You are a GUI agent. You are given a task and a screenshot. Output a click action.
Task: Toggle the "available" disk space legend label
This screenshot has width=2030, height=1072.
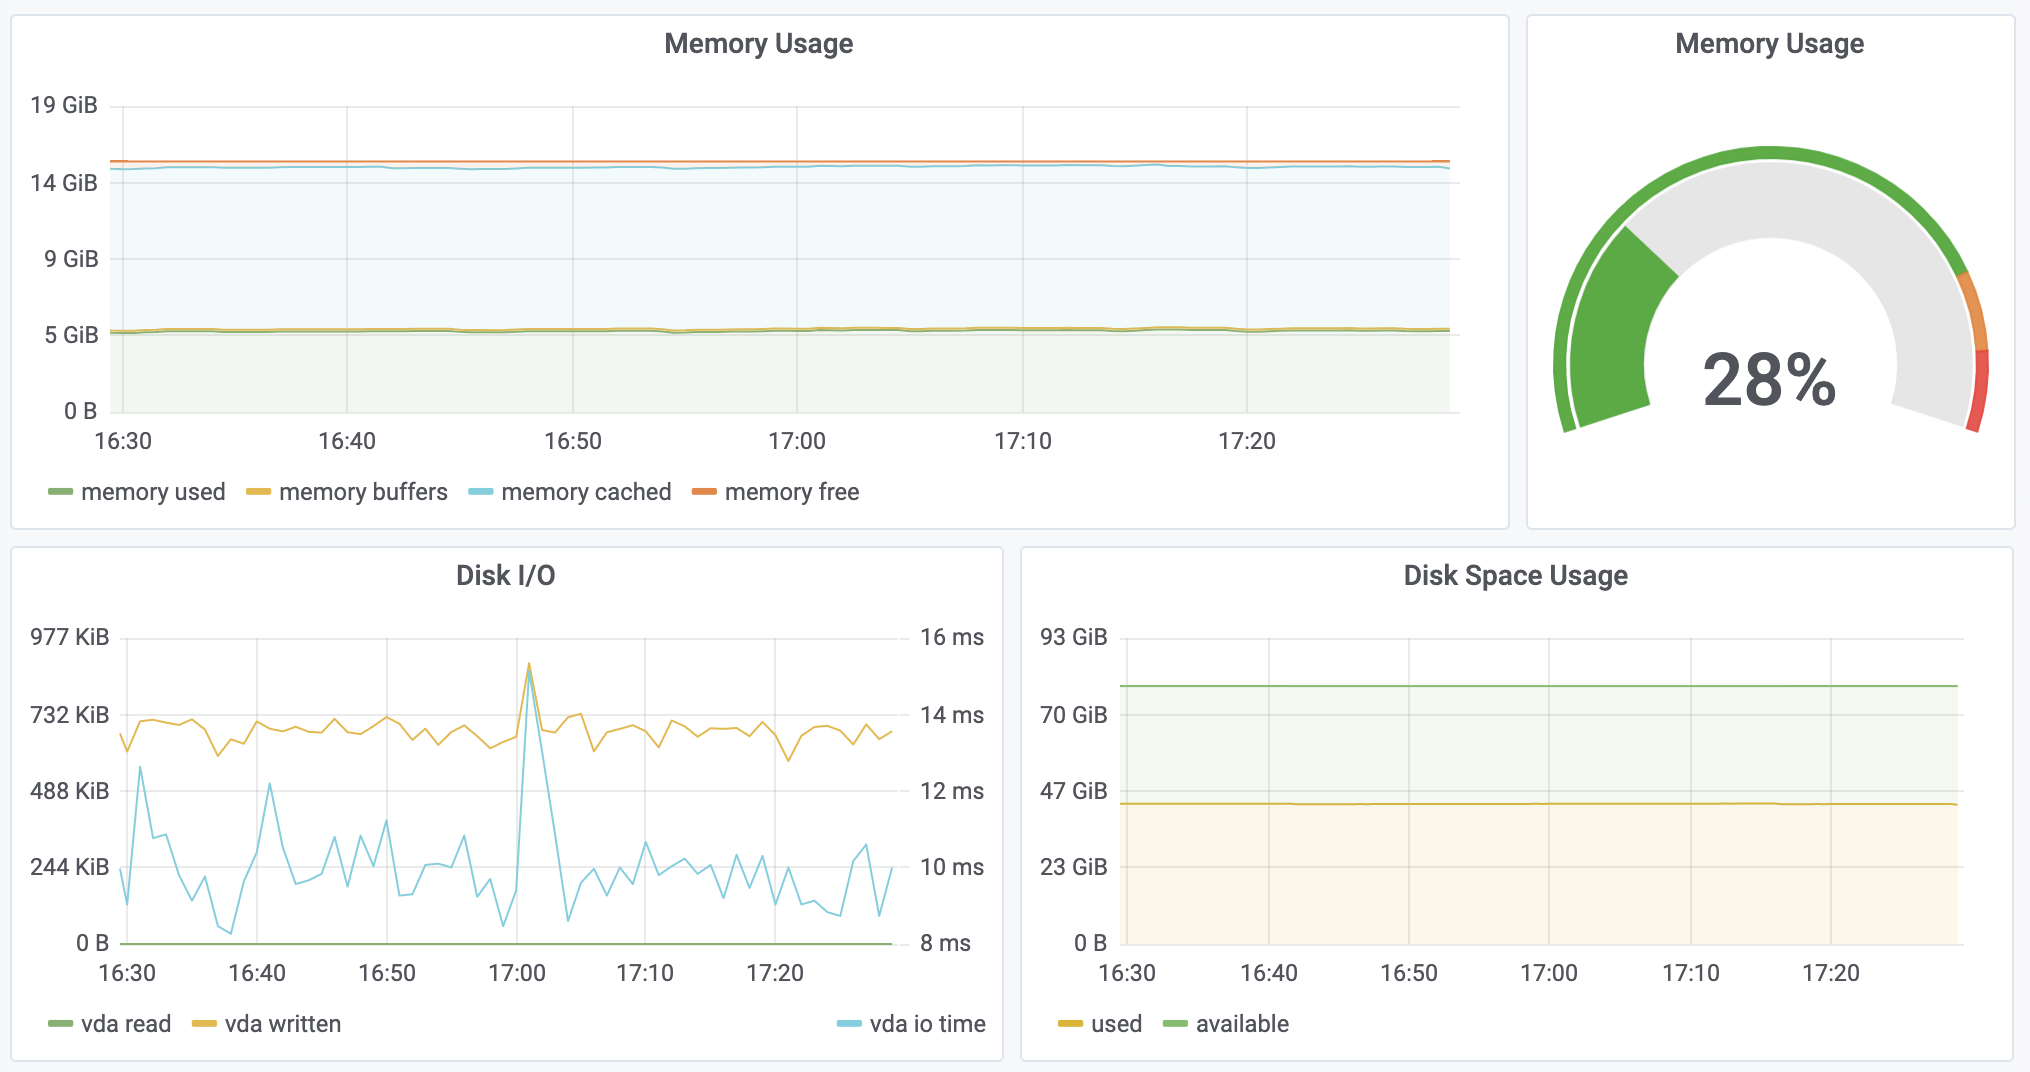click(x=1242, y=1024)
